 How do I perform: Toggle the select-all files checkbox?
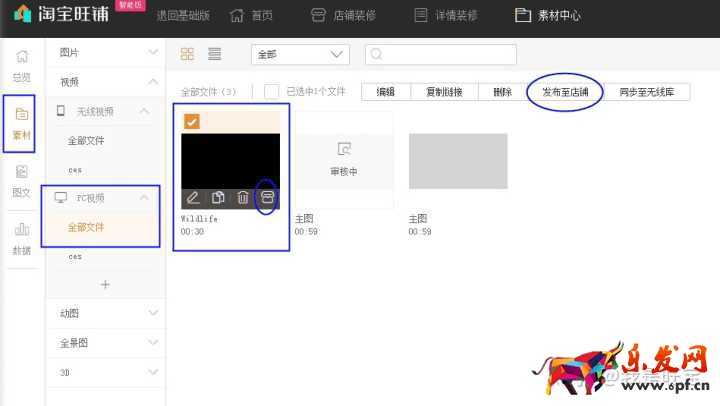[x=271, y=92]
